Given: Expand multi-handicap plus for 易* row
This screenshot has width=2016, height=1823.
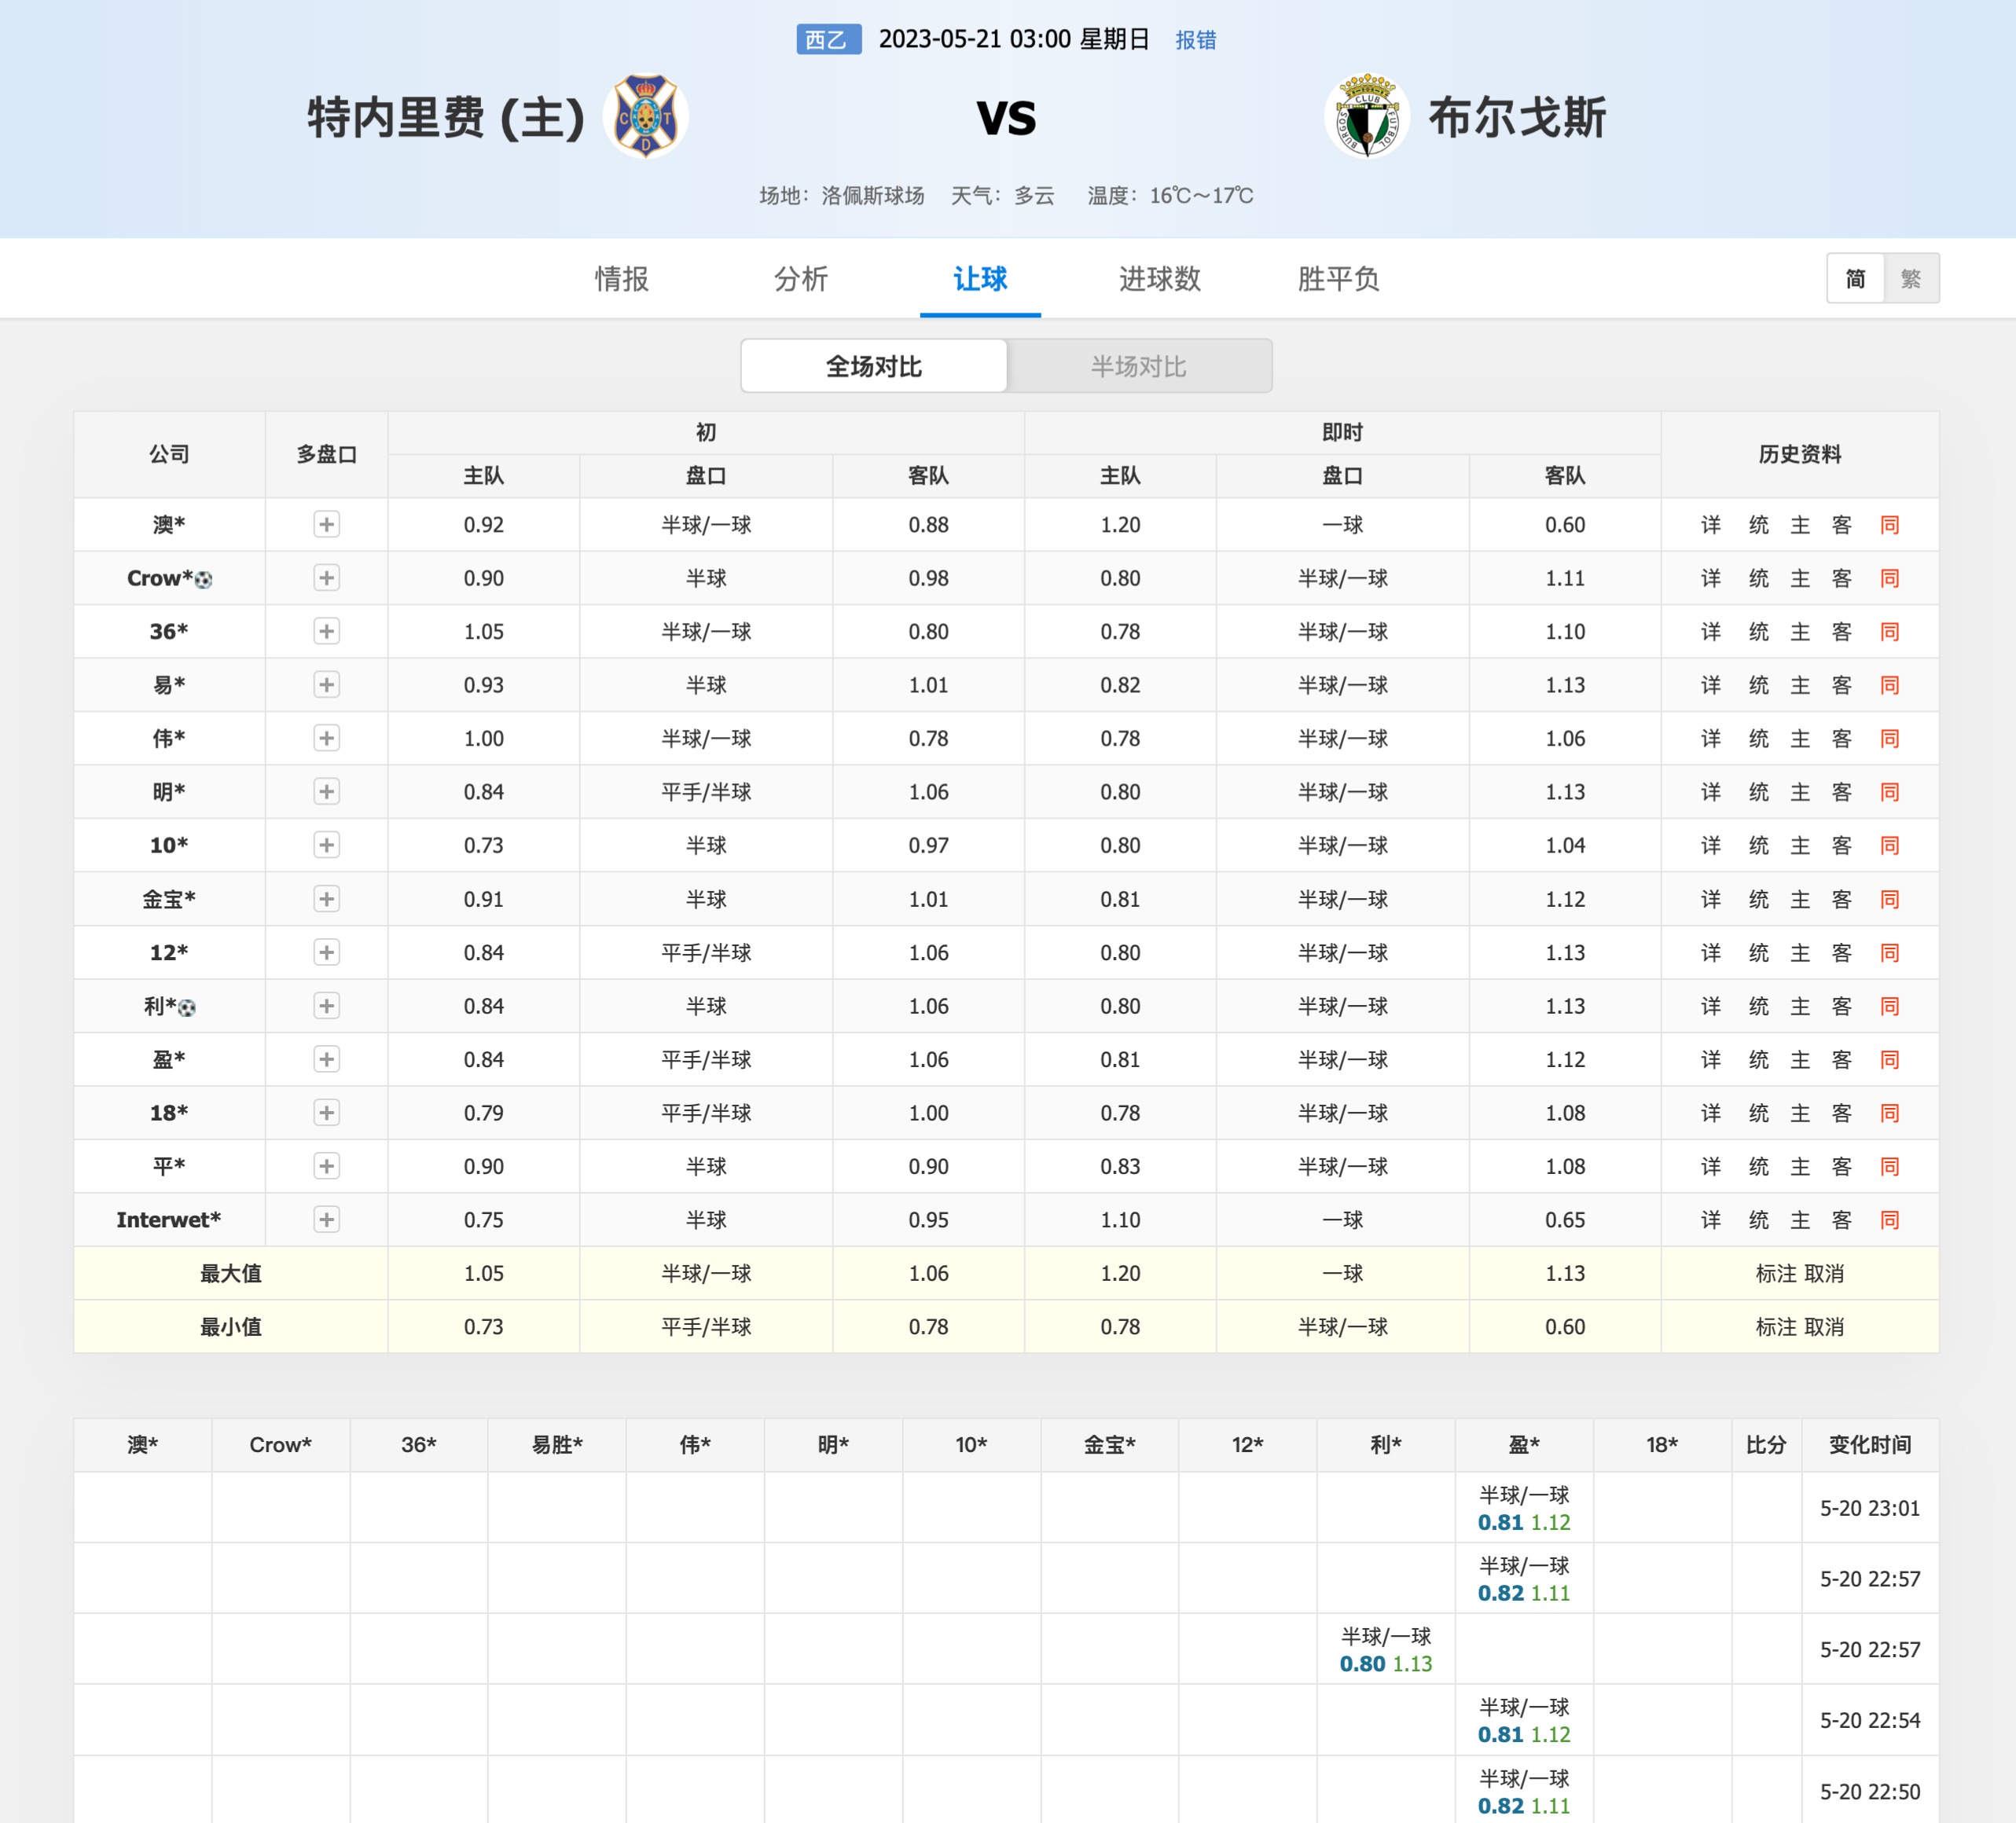Looking at the screenshot, I should 326,685.
